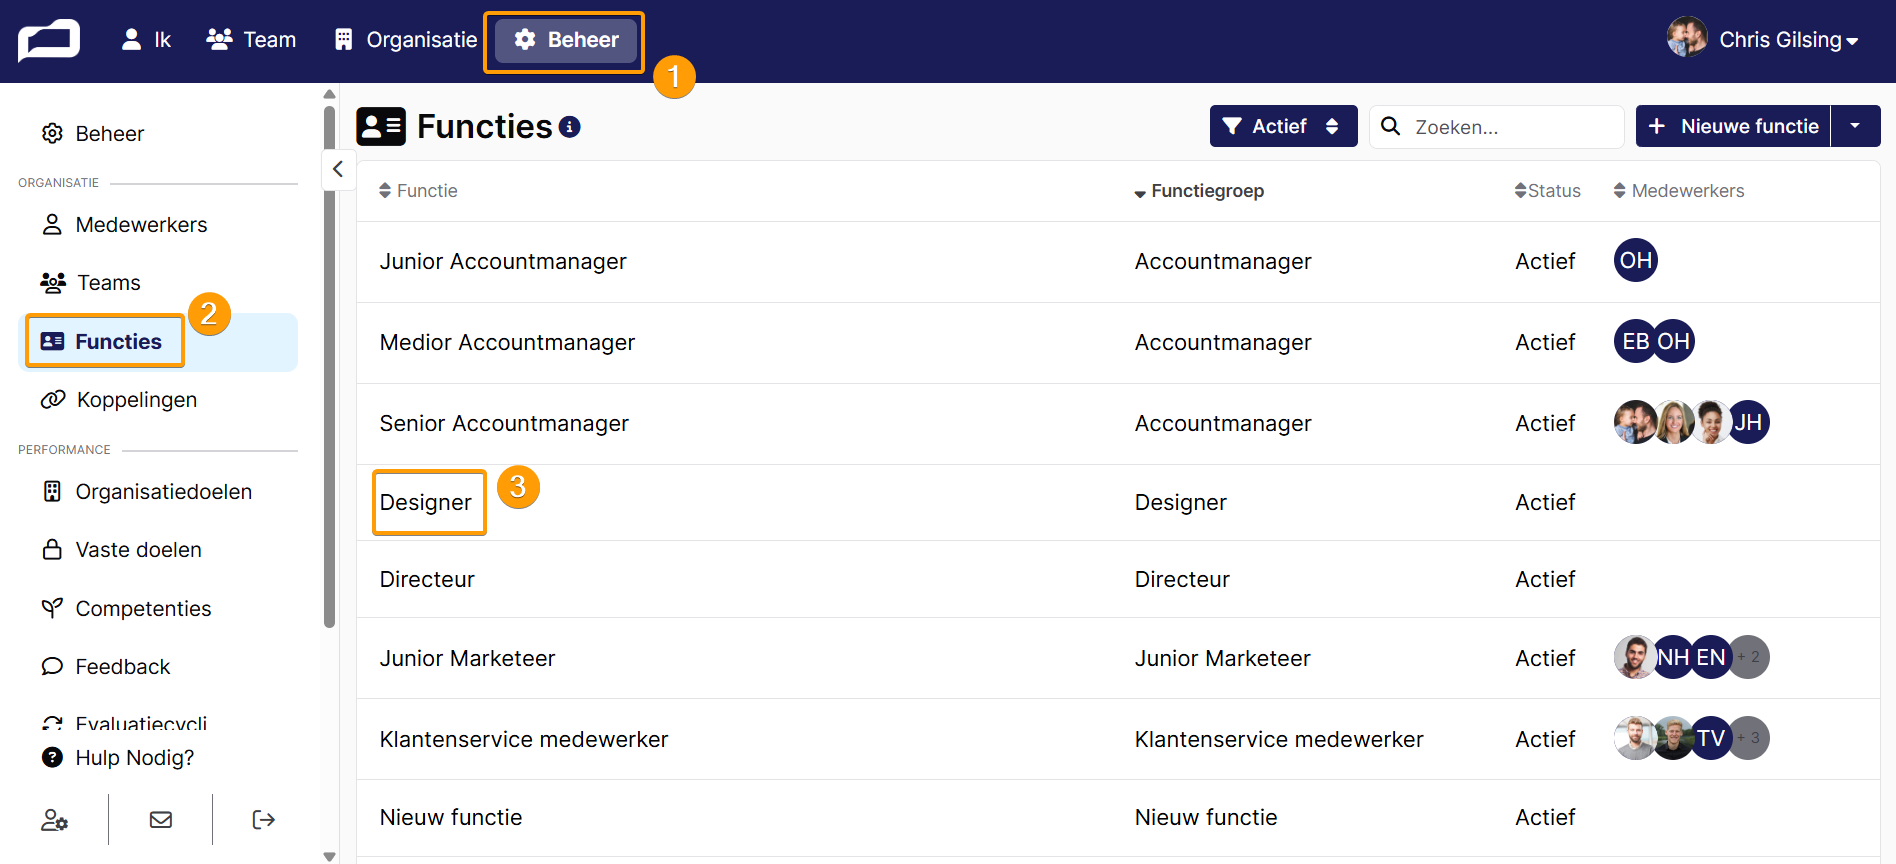The height and width of the screenshot is (864, 1896).
Task: Sort by the Medewerkers column
Action: pyautogui.click(x=1679, y=191)
